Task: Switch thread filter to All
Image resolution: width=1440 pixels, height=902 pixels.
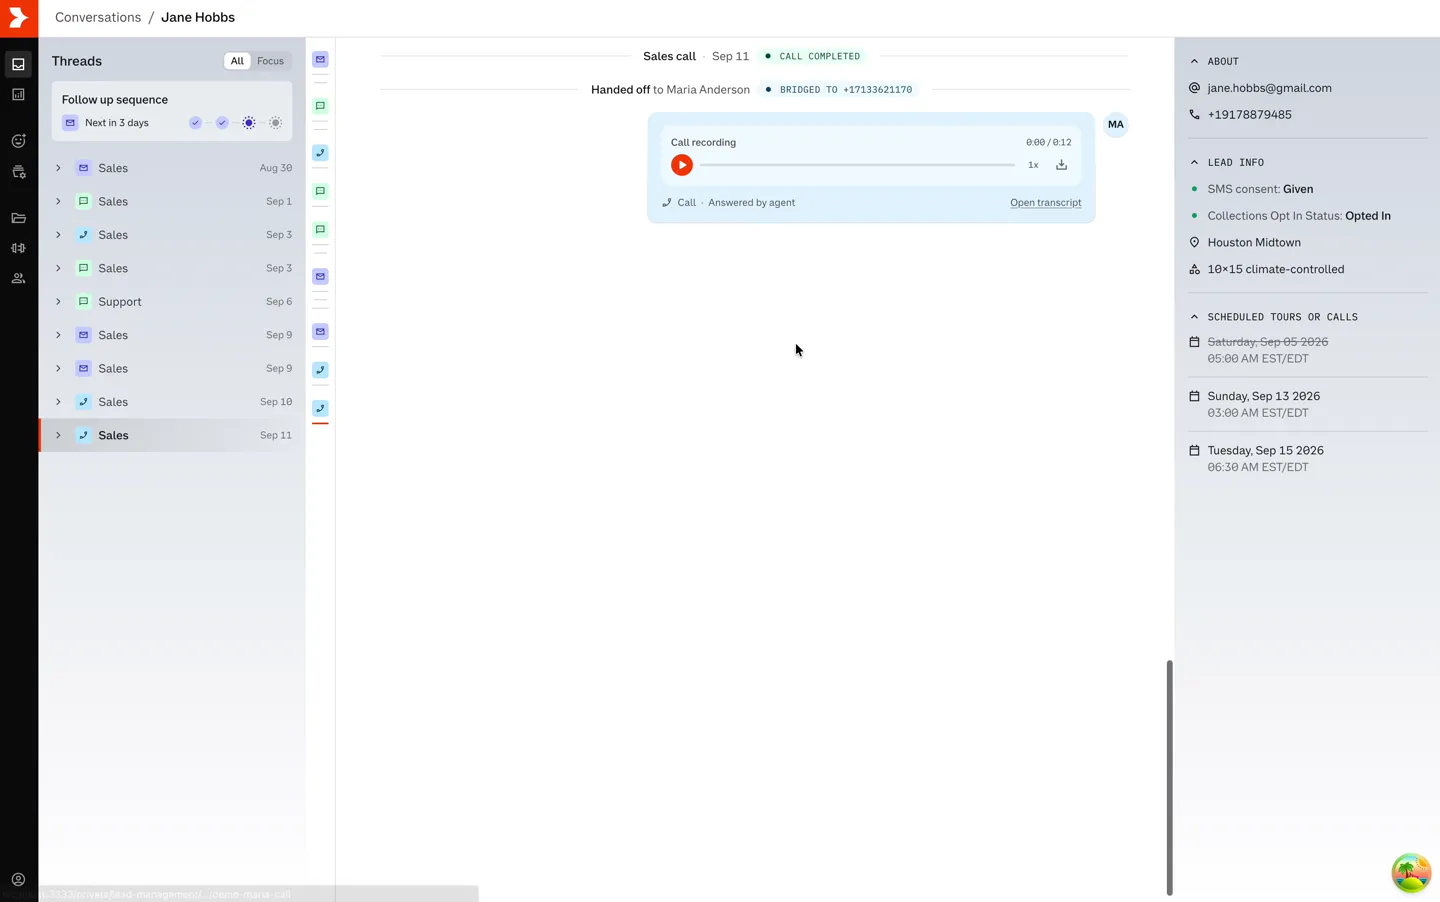Action: click(x=237, y=61)
